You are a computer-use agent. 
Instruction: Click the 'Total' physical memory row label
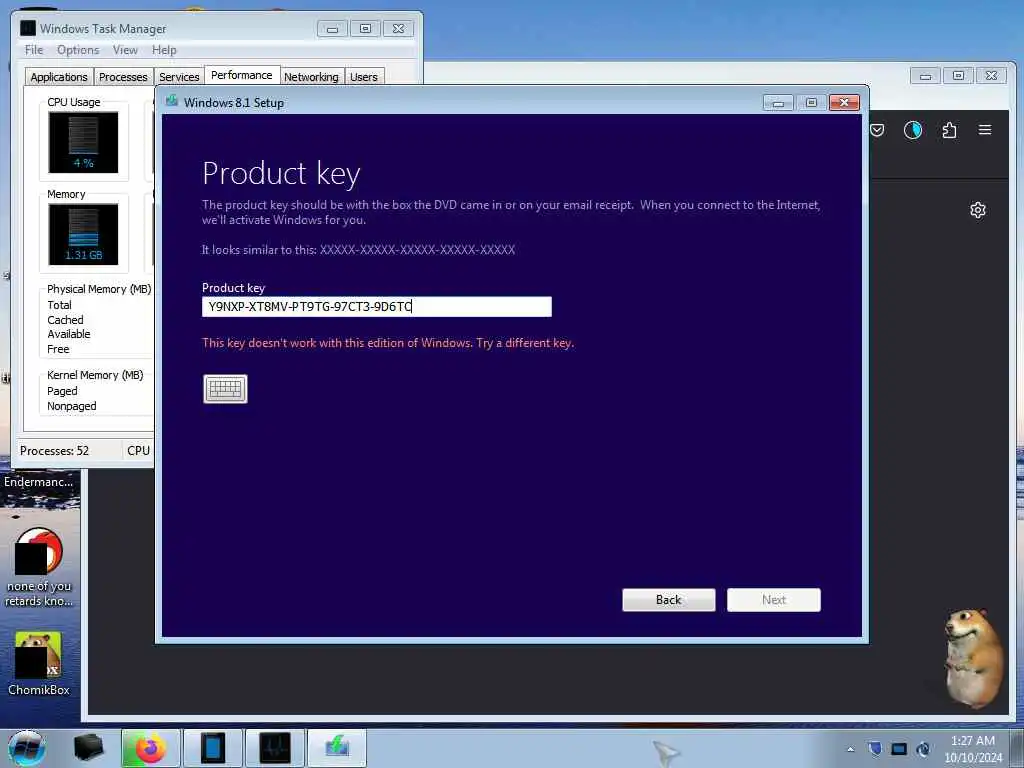coord(59,305)
